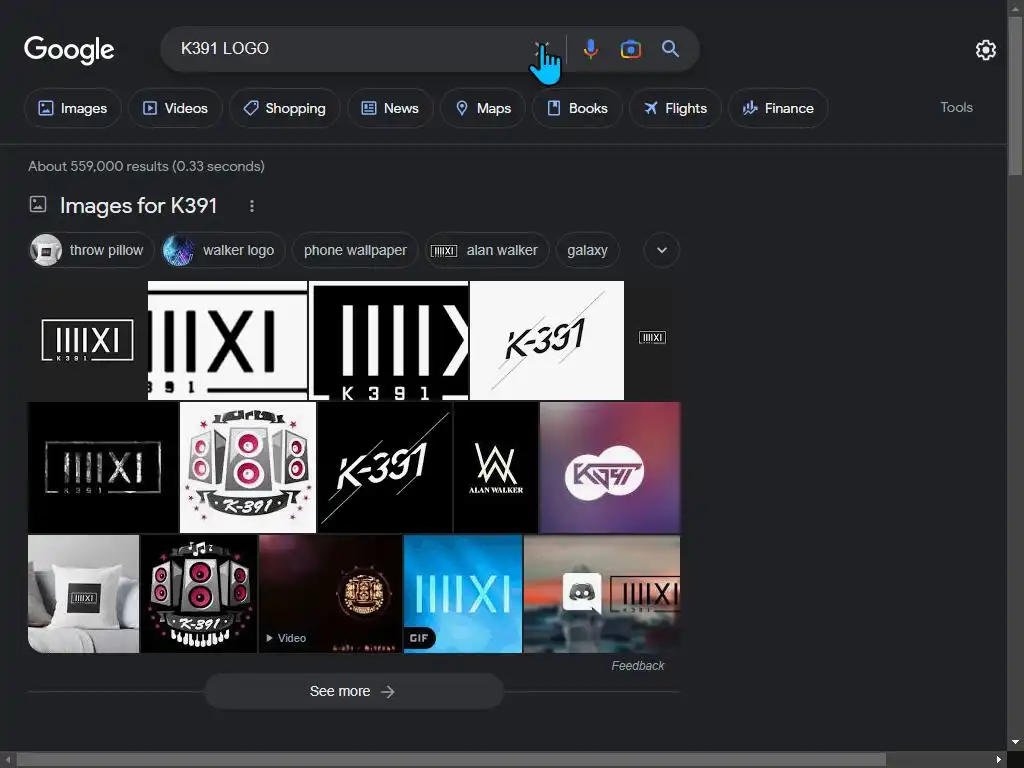Open the K-391 script on white thumbnail
Image resolution: width=1024 pixels, height=768 pixels.
[547, 340]
